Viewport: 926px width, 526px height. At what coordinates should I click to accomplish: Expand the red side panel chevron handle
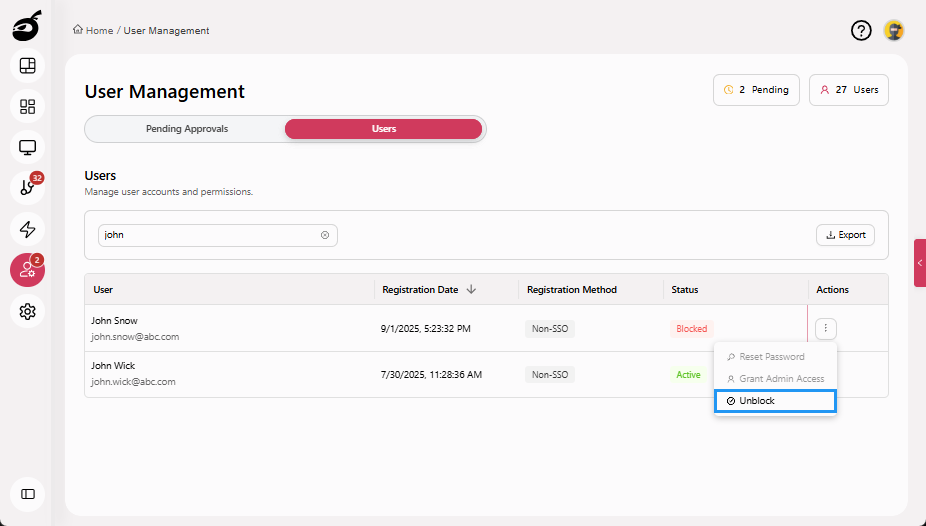click(x=920, y=263)
